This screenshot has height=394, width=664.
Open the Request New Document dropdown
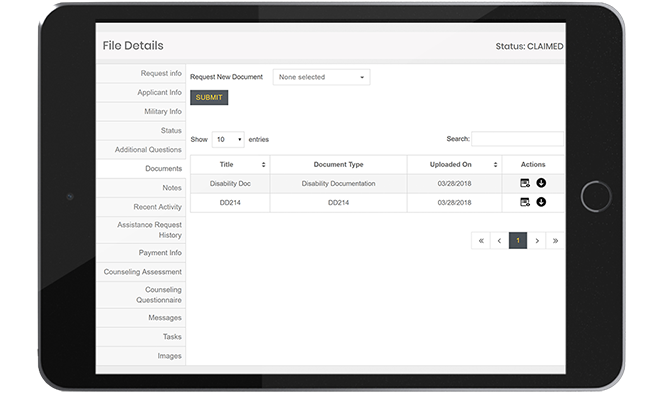[x=321, y=77]
